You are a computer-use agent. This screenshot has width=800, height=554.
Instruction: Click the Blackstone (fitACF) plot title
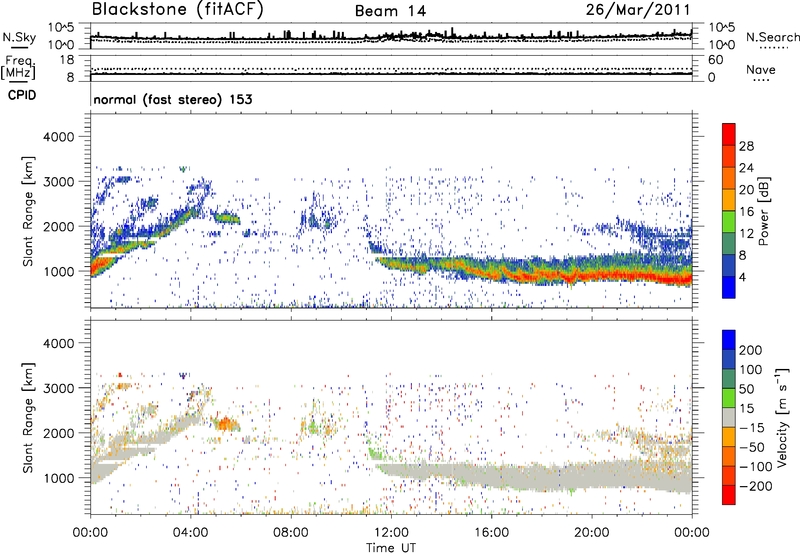(177, 10)
